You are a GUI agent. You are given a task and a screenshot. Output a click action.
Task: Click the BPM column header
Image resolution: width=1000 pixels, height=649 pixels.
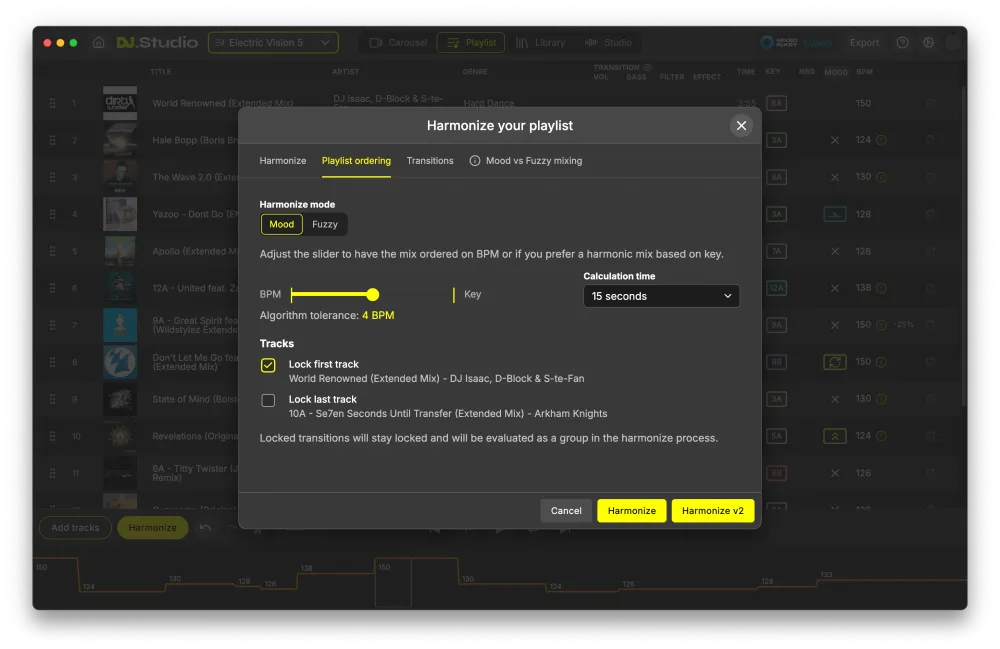(864, 72)
